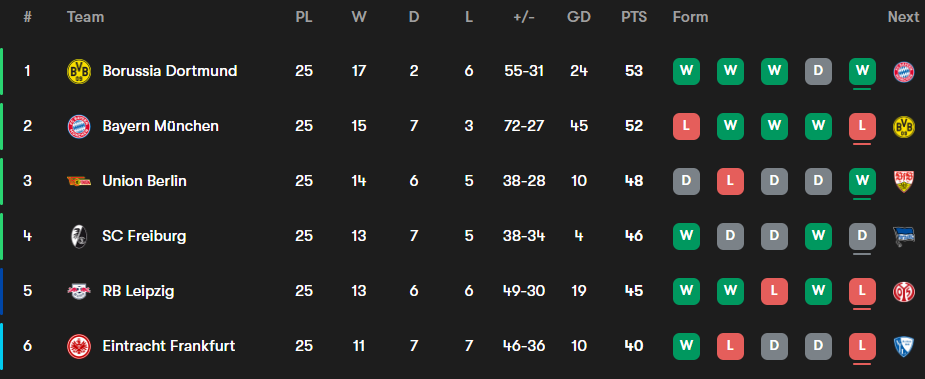
Task: Click the Eintracht Frankfurt club crest
Action: pos(78,346)
